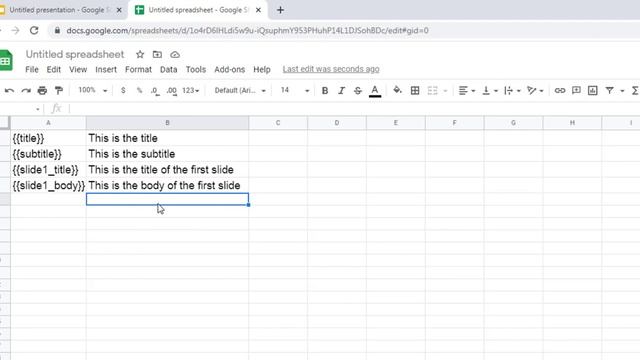Open the Edit menu
Screen dimensions: 640x360
[x=53, y=69]
